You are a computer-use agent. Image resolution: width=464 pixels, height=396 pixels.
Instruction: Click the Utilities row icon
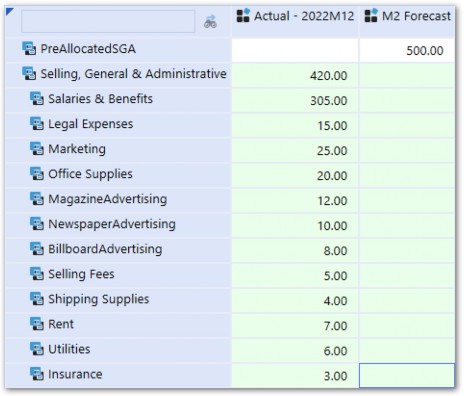click(37, 349)
